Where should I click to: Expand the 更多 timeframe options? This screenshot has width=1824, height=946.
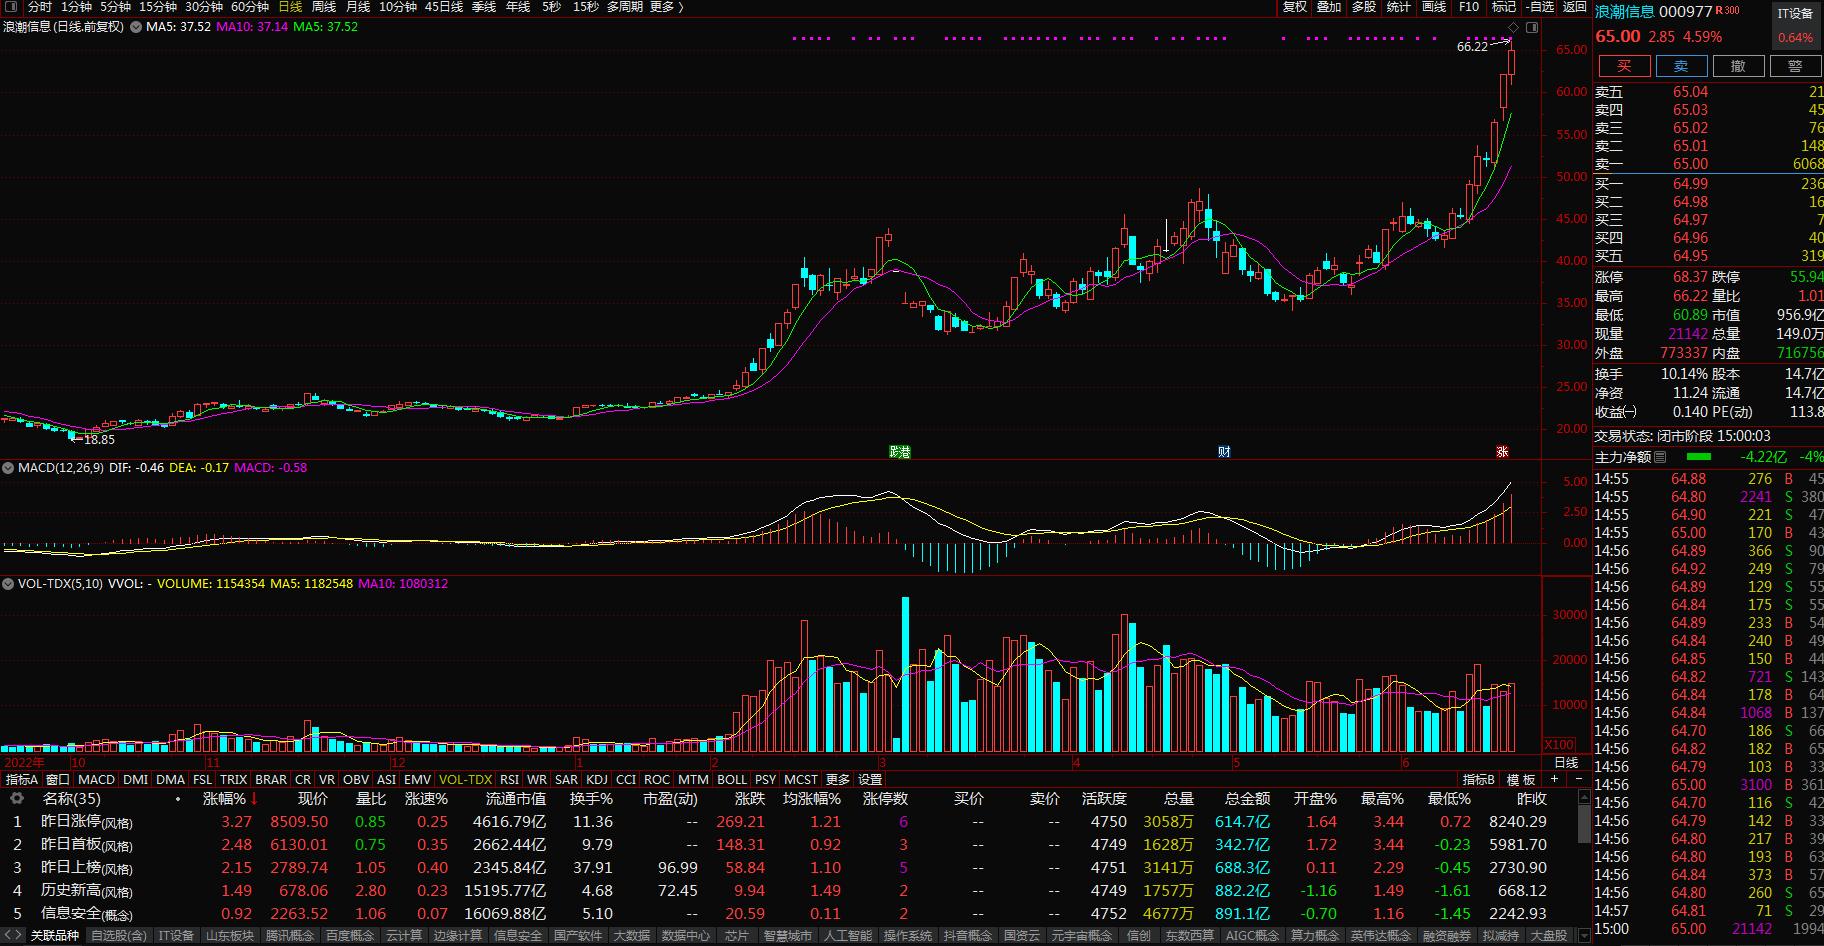point(666,7)
